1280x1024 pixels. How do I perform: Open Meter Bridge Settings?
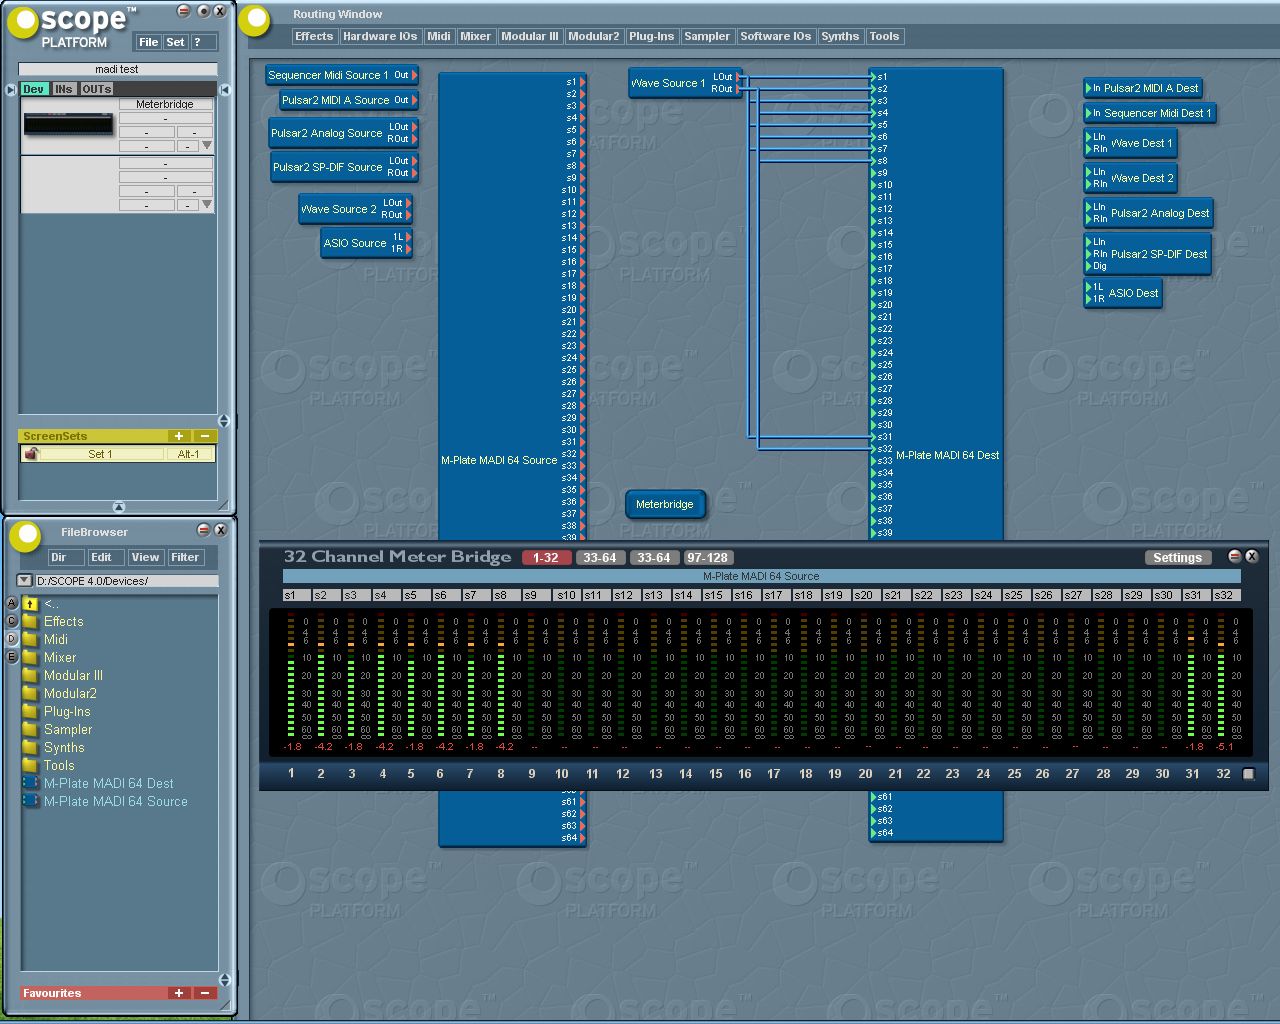[x=1177, y=558]
